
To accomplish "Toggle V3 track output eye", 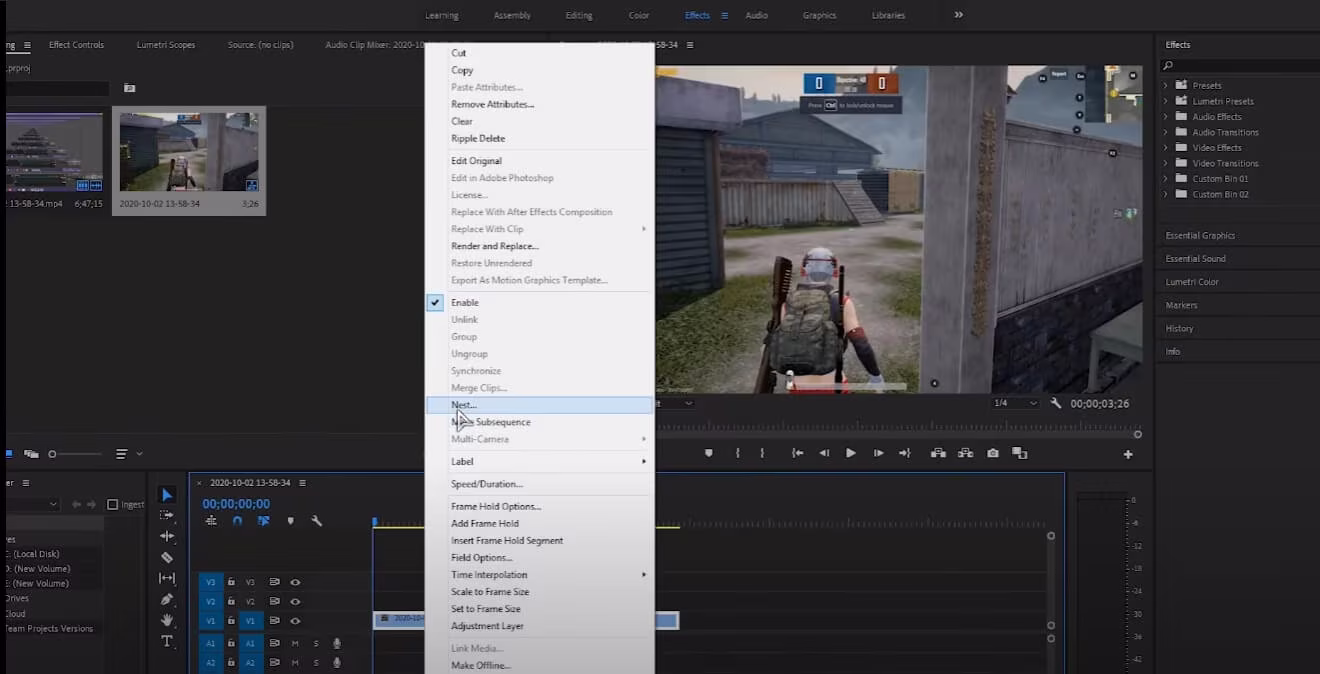I will coord(295,582).
